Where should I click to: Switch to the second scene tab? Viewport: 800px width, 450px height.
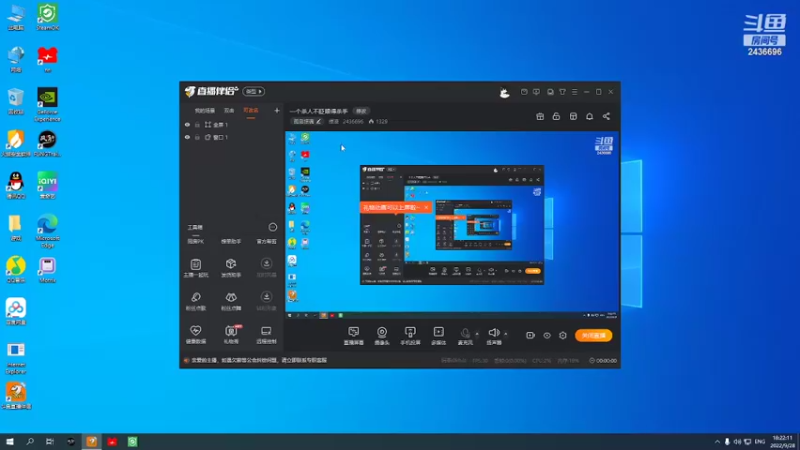click(x=229, y=111)
